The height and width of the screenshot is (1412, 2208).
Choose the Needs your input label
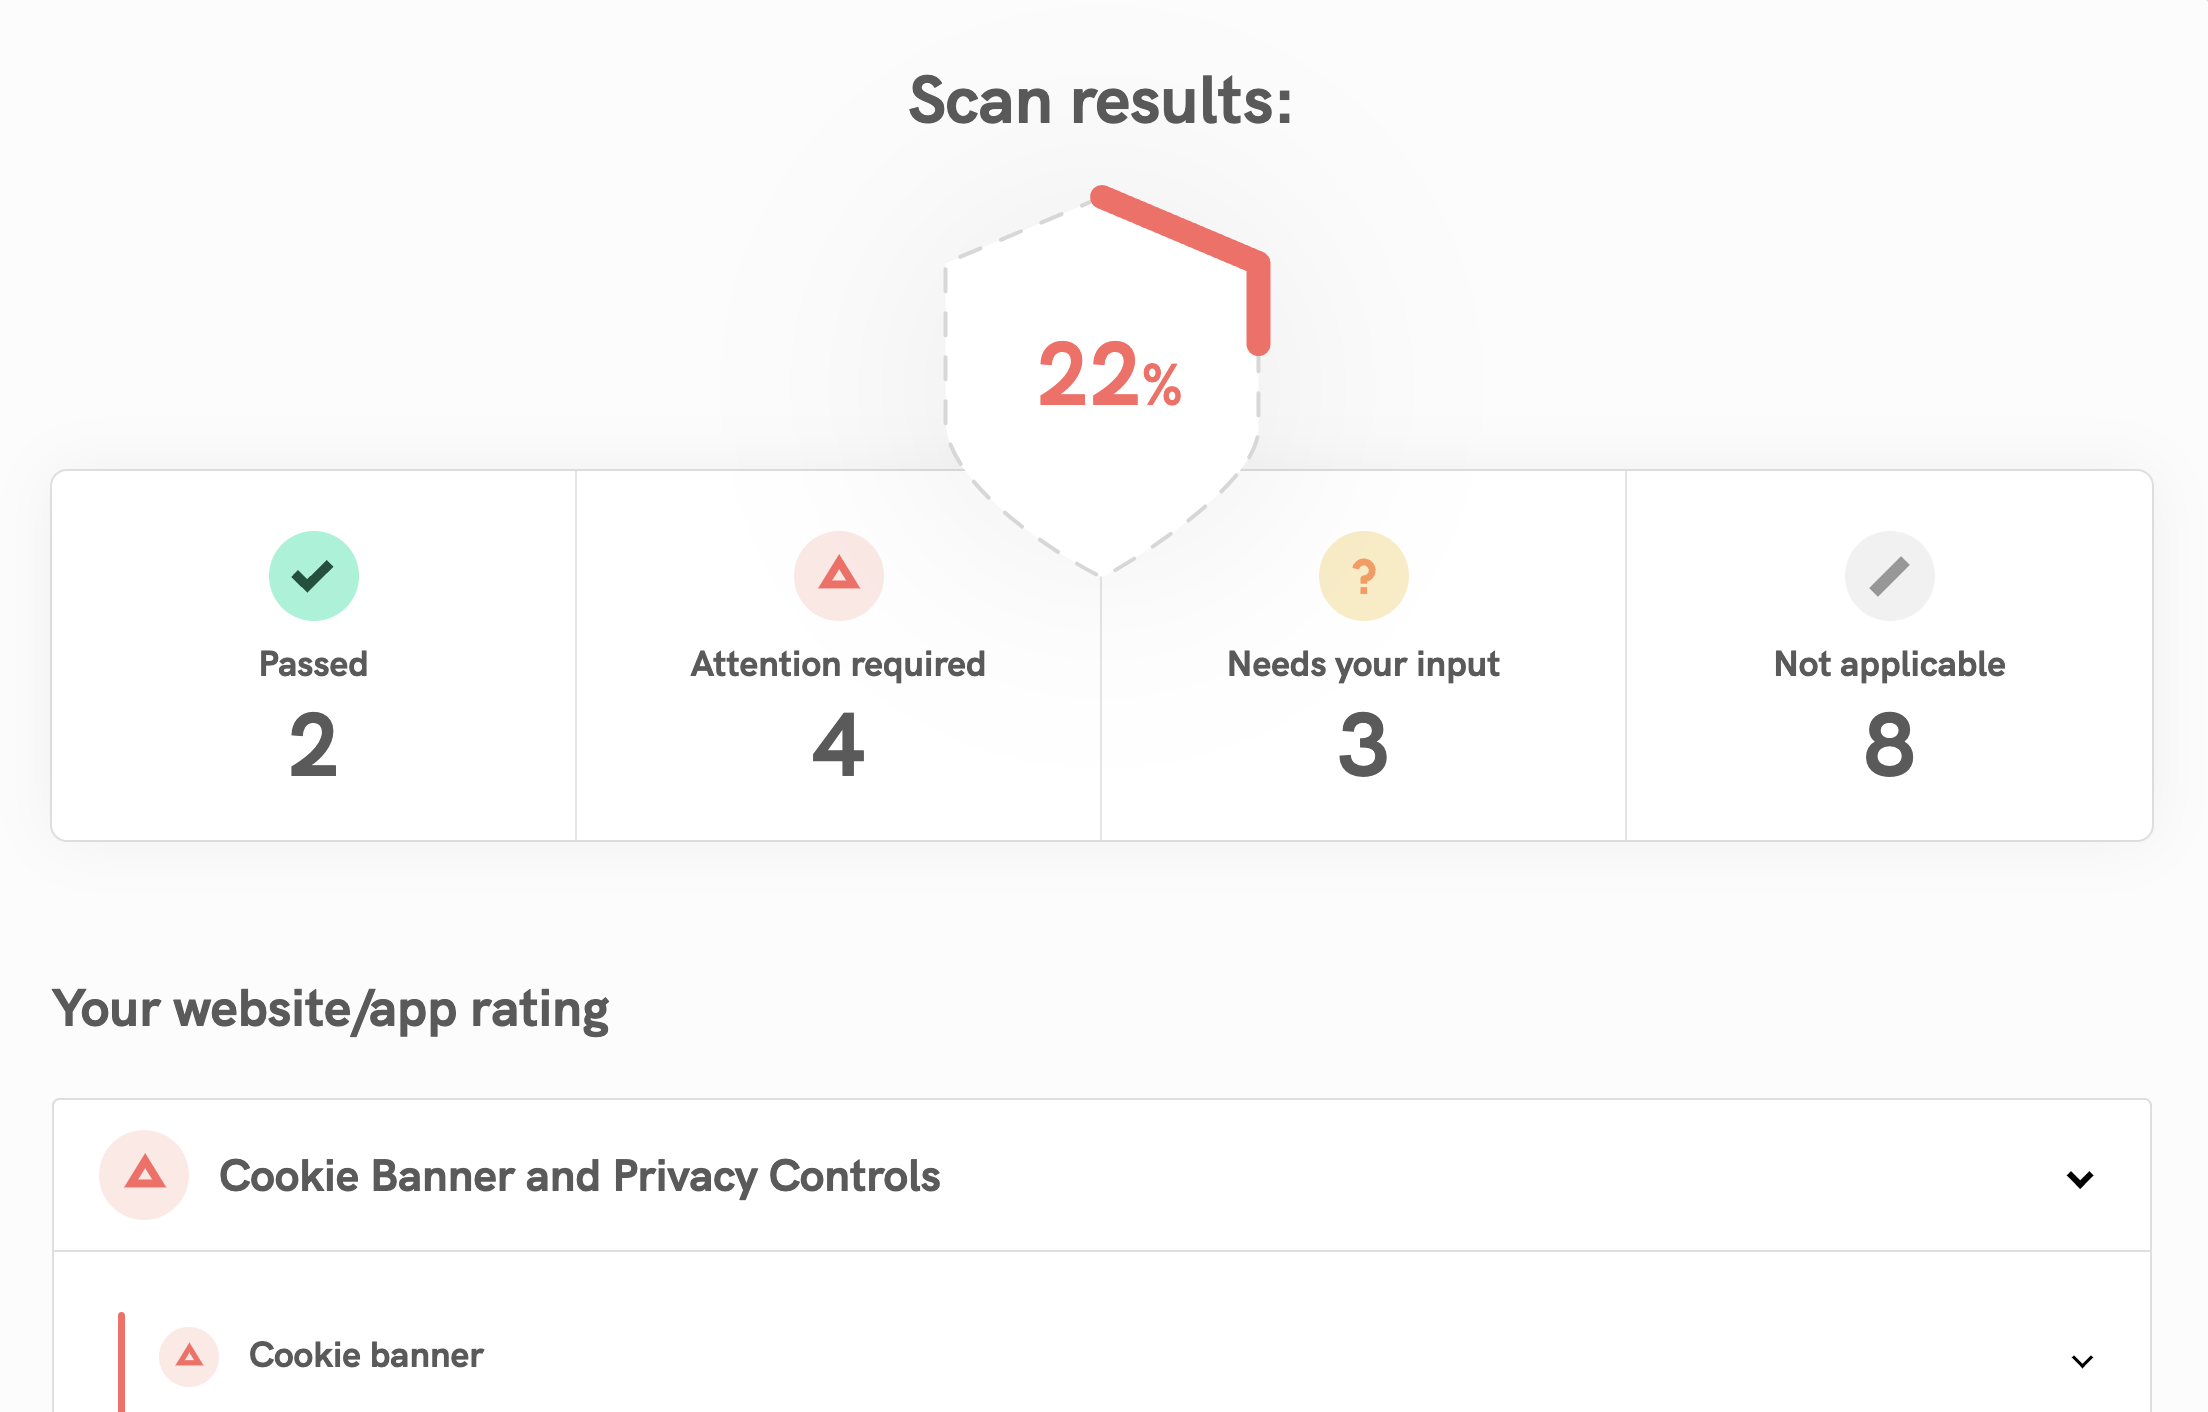(x=1363, y=664)
